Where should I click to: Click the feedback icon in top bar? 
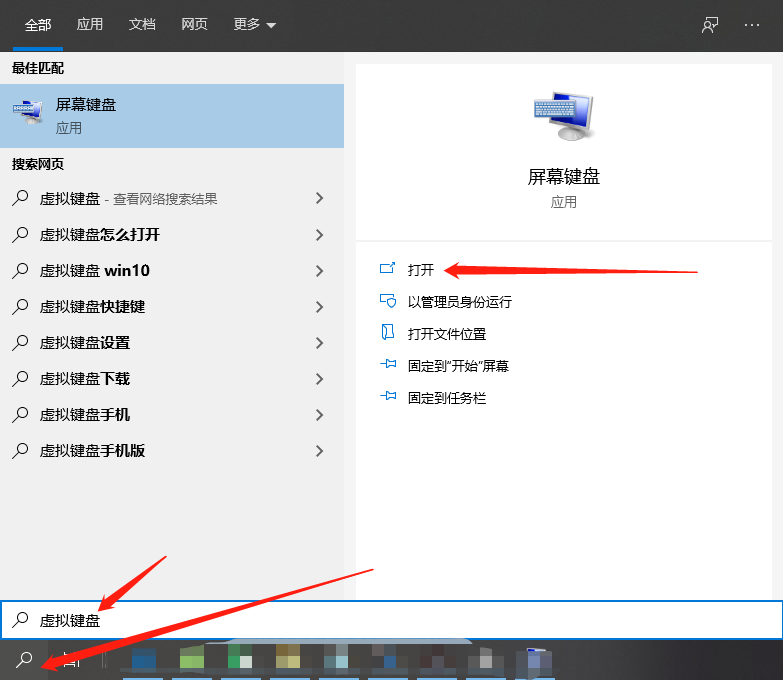710,25
